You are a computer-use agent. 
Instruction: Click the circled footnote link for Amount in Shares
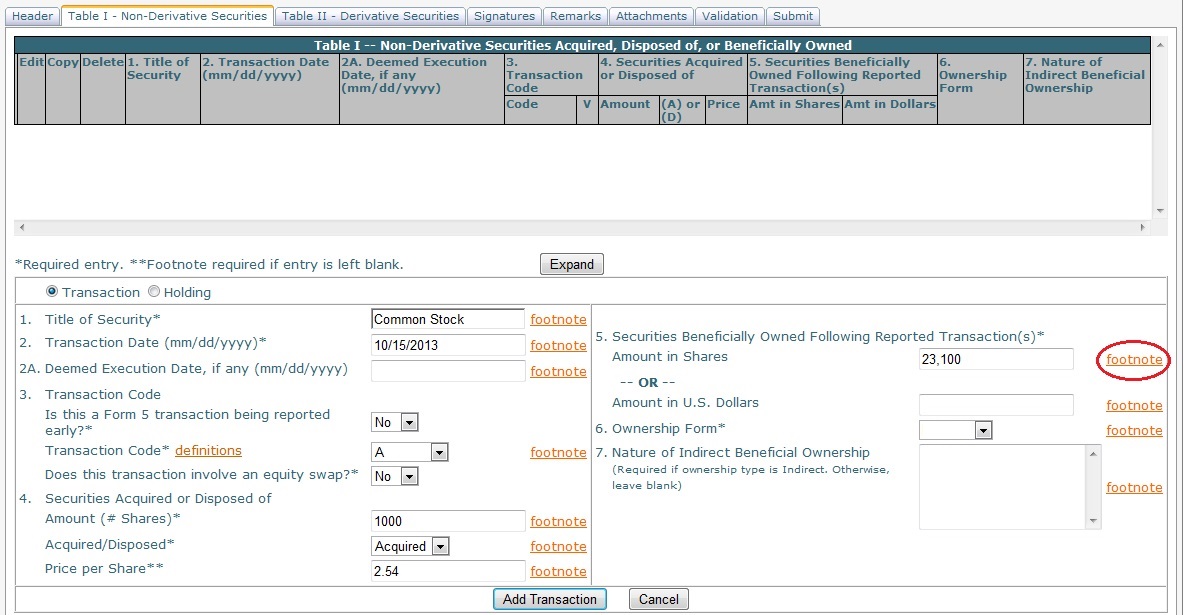tap(1134, 359)
